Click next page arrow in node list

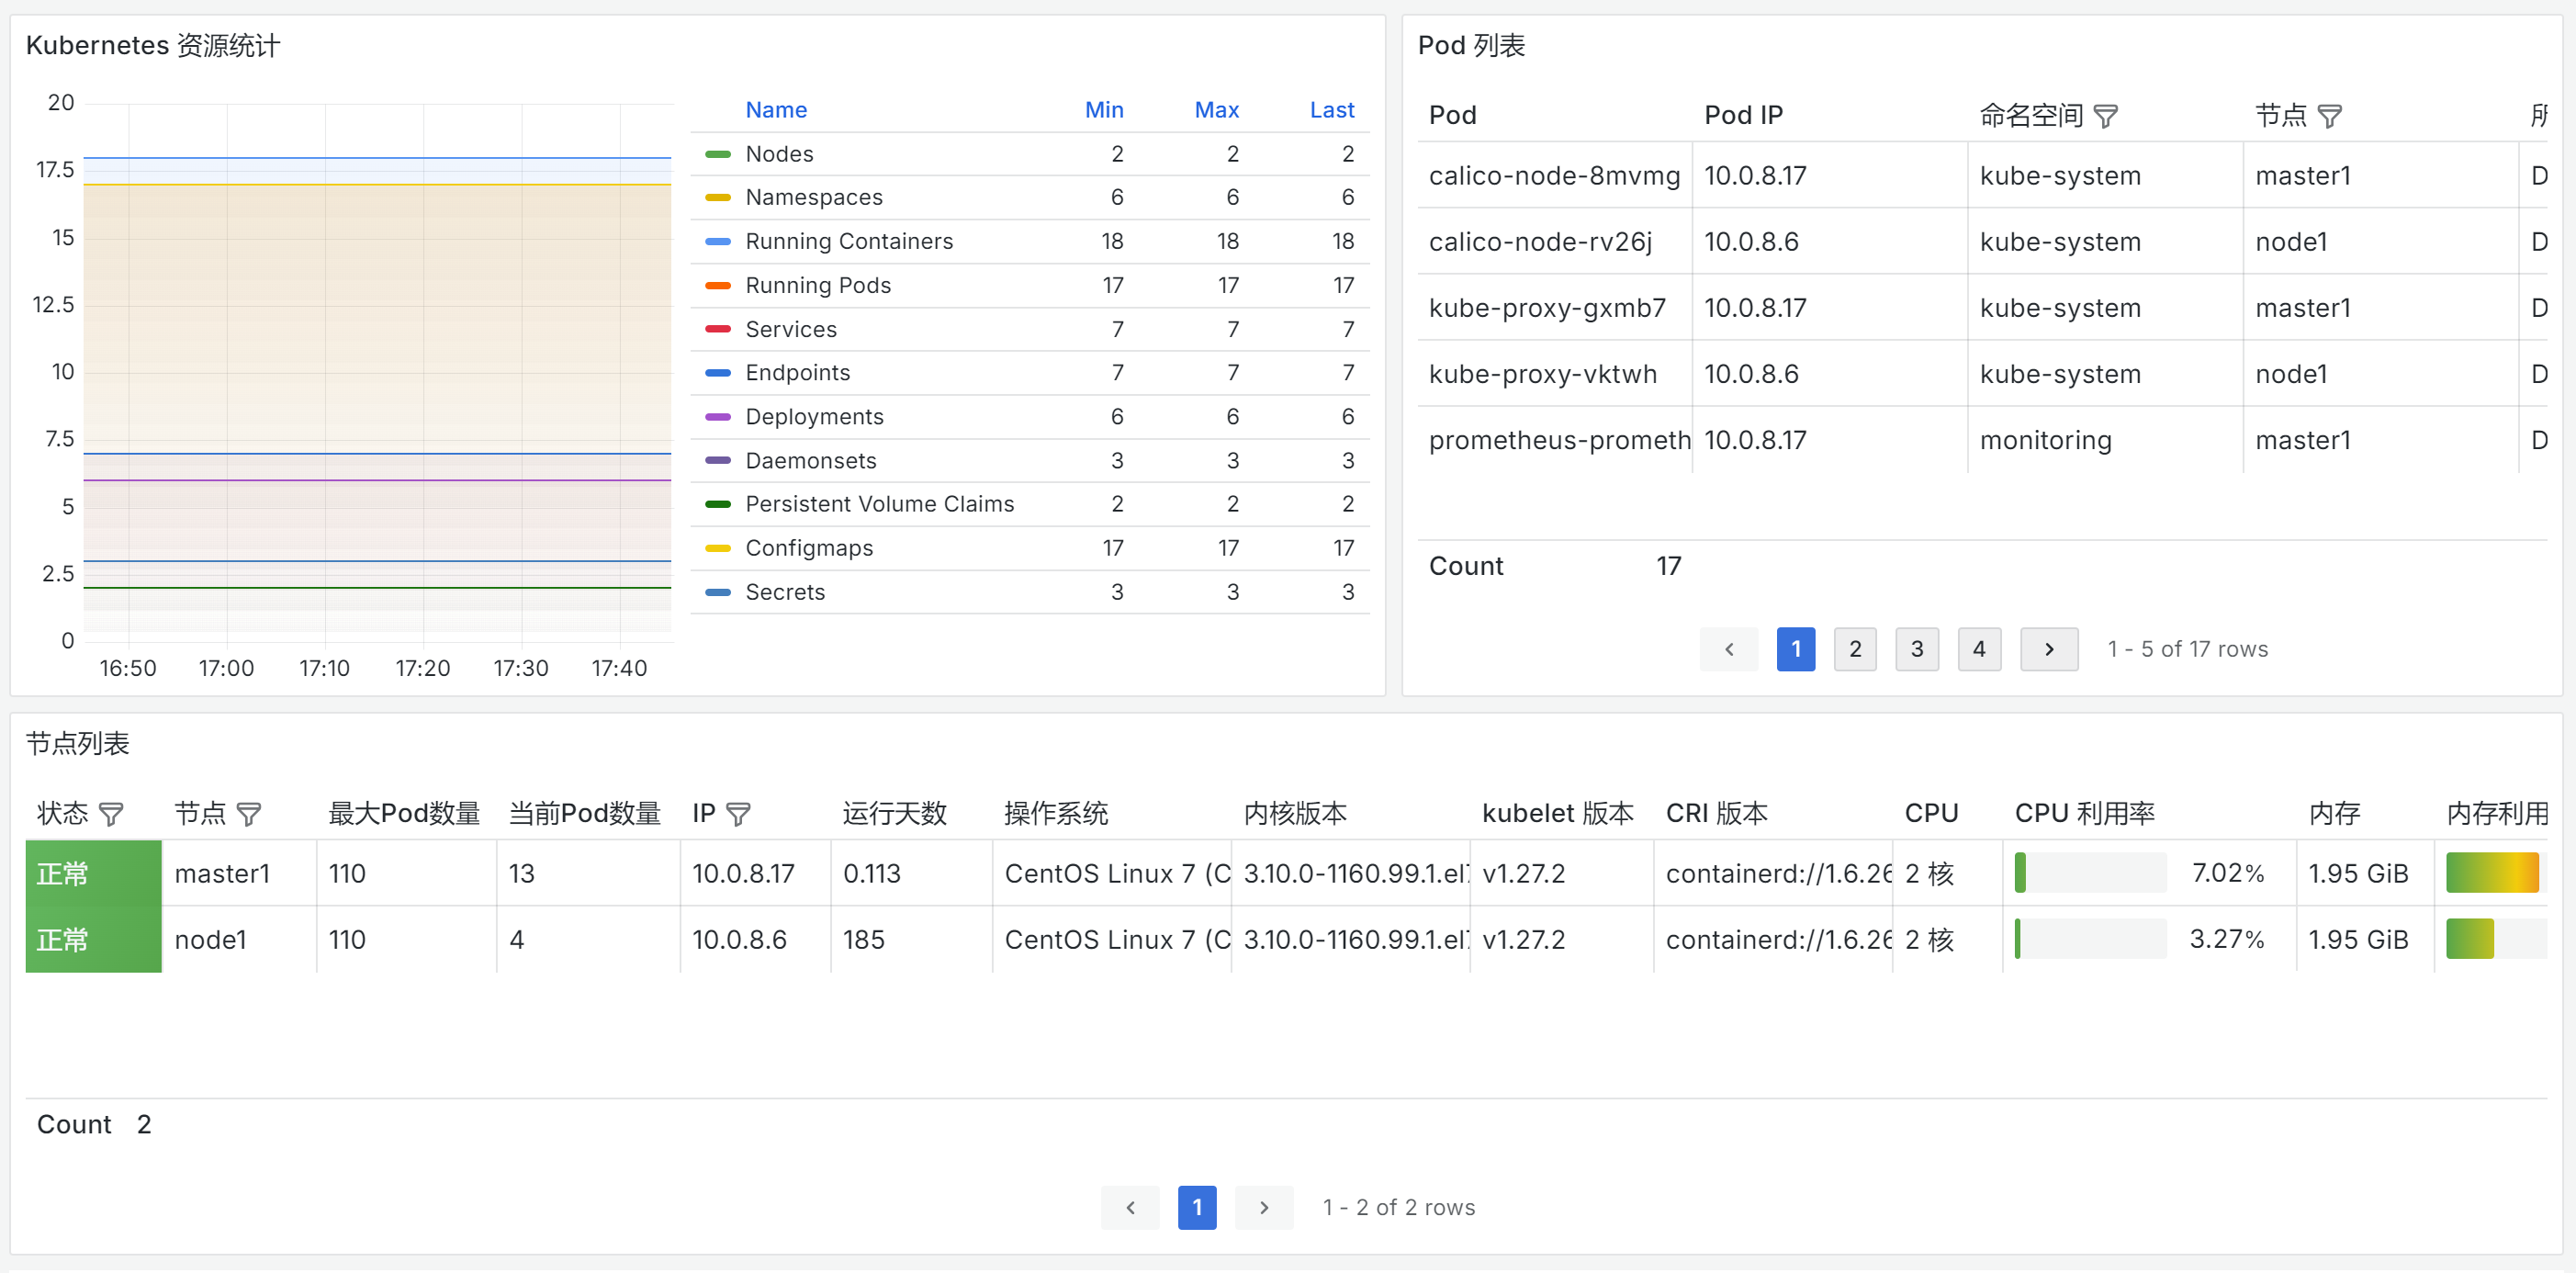point(1263,1207)
